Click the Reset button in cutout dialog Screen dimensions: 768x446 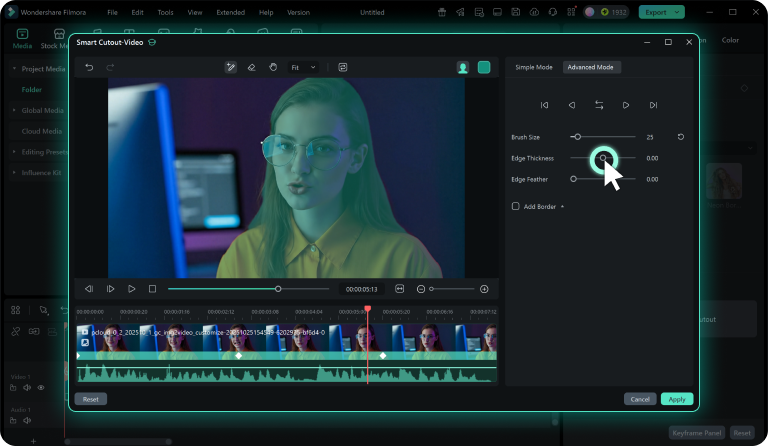(x=90, y=399)
